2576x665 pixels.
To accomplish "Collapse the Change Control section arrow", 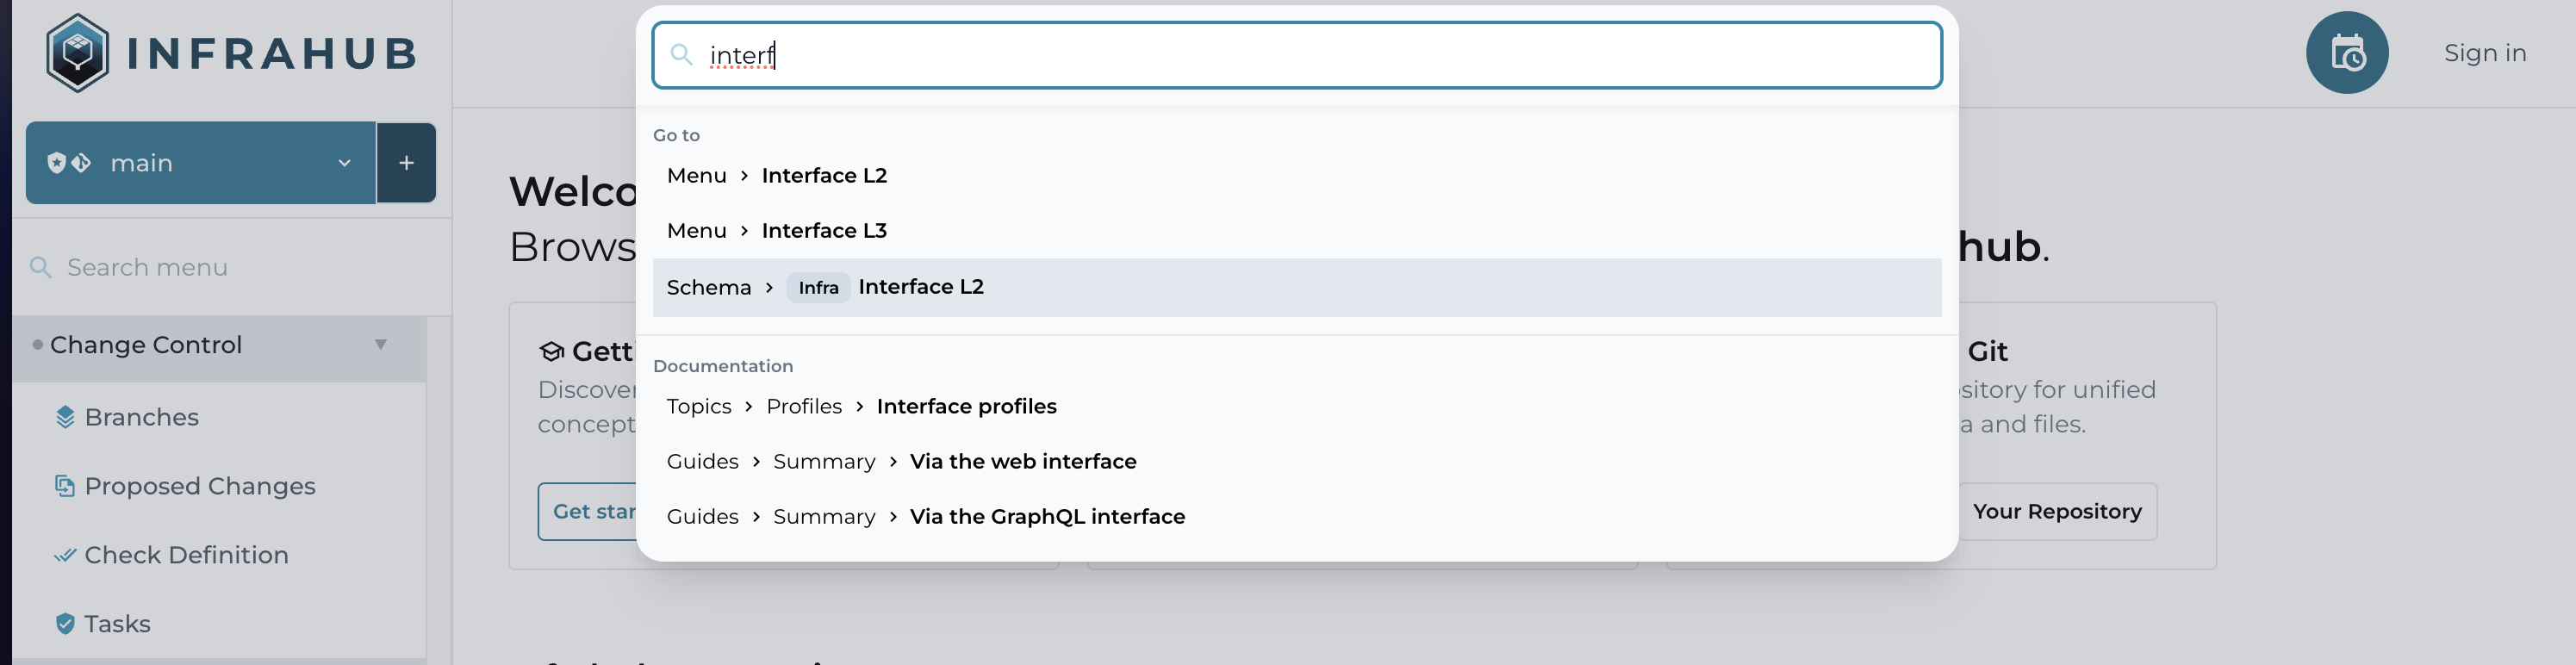I will pyautogui.click(x=380, y=345).
